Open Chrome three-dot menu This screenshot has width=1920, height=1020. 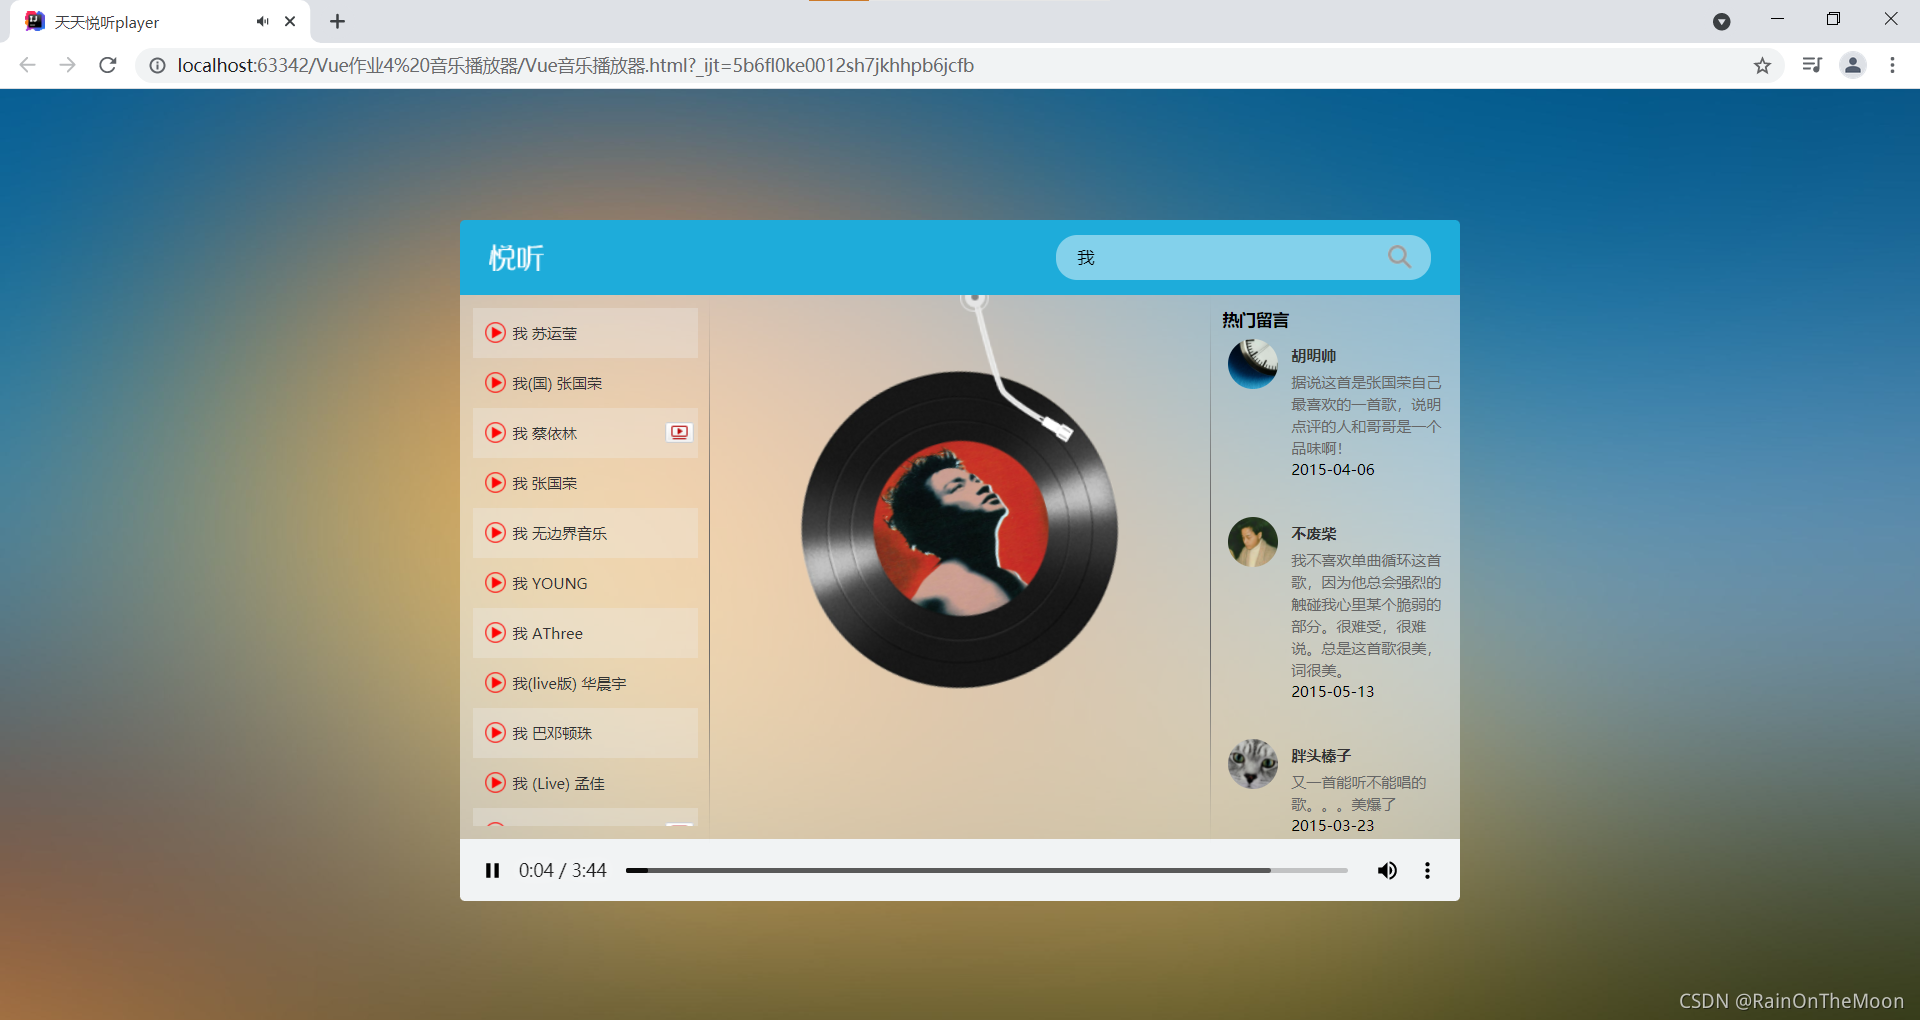click(x=1892, y=65)
